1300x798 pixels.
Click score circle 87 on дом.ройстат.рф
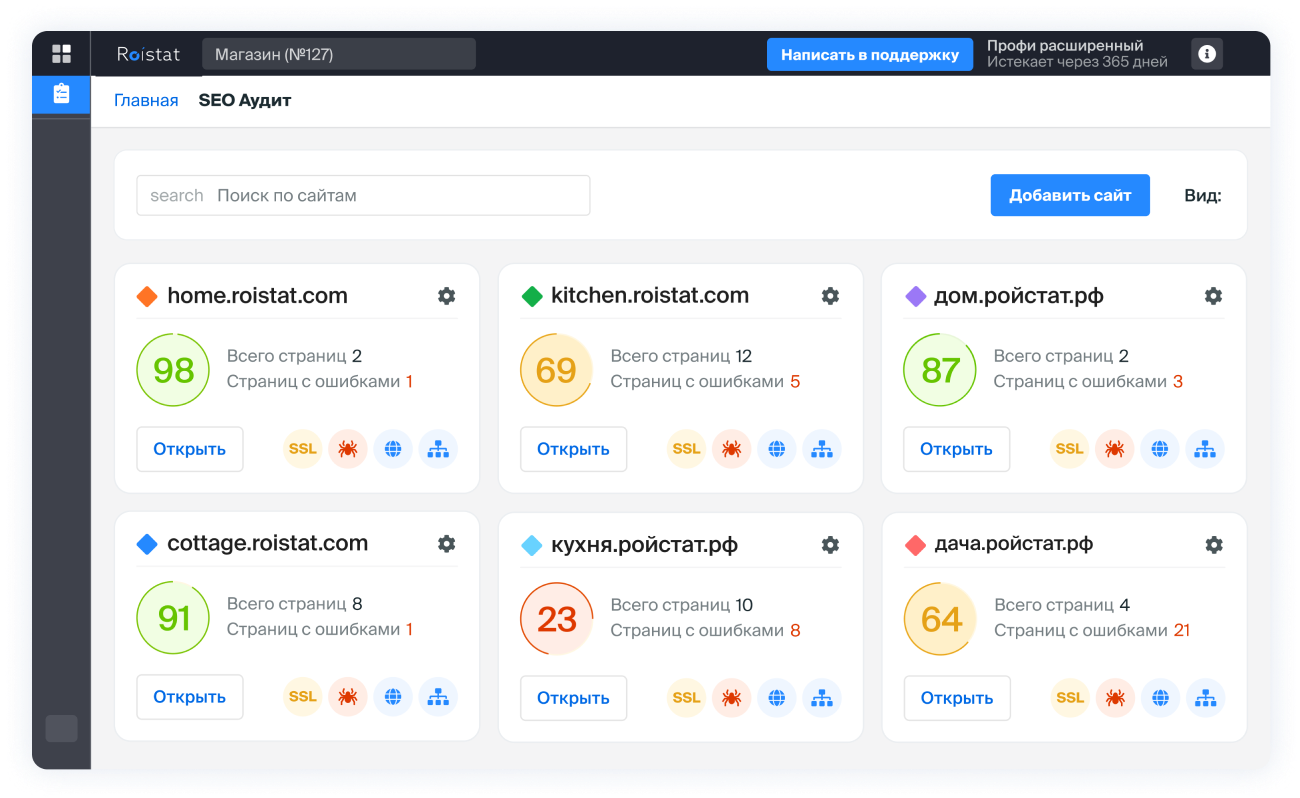coord(940,370)
